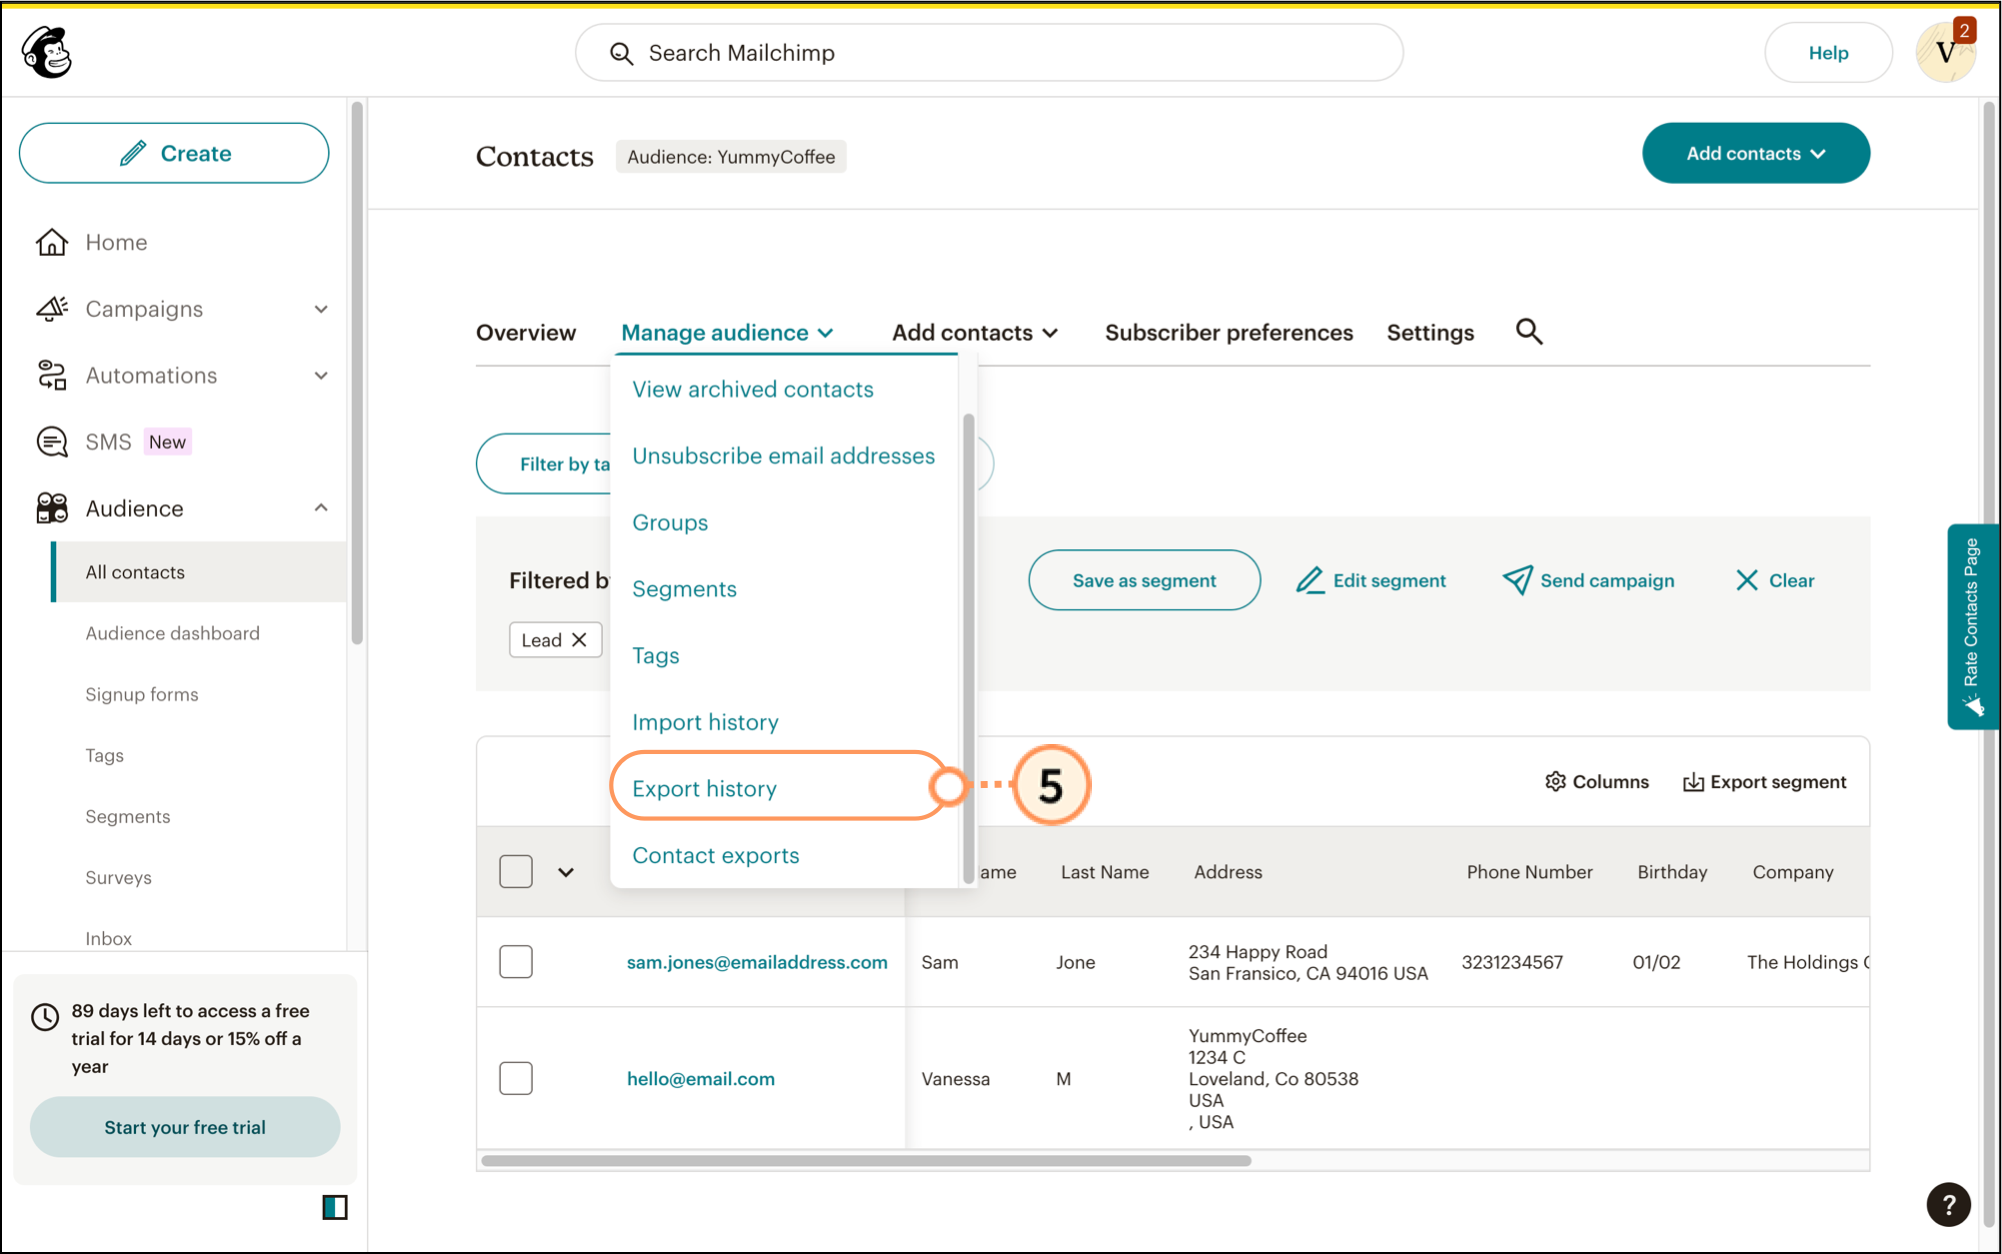This screenshot has height=1254, width=2002.
Task: Click the SMS chat bubble icon
Action: 52,442
